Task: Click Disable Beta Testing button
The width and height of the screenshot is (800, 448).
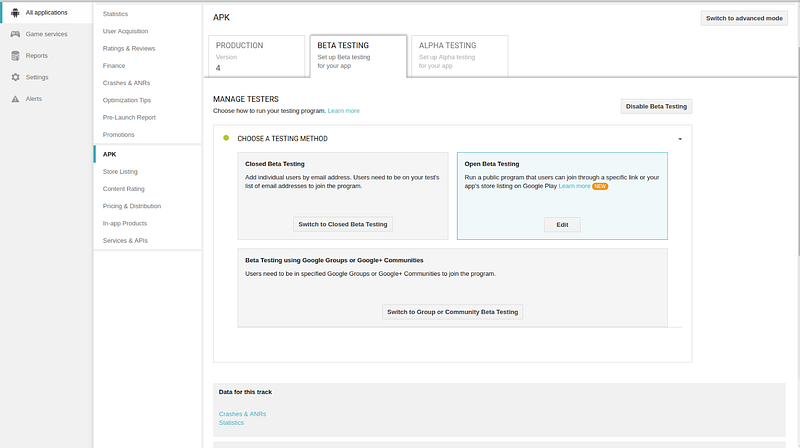Action: (656, 107)
